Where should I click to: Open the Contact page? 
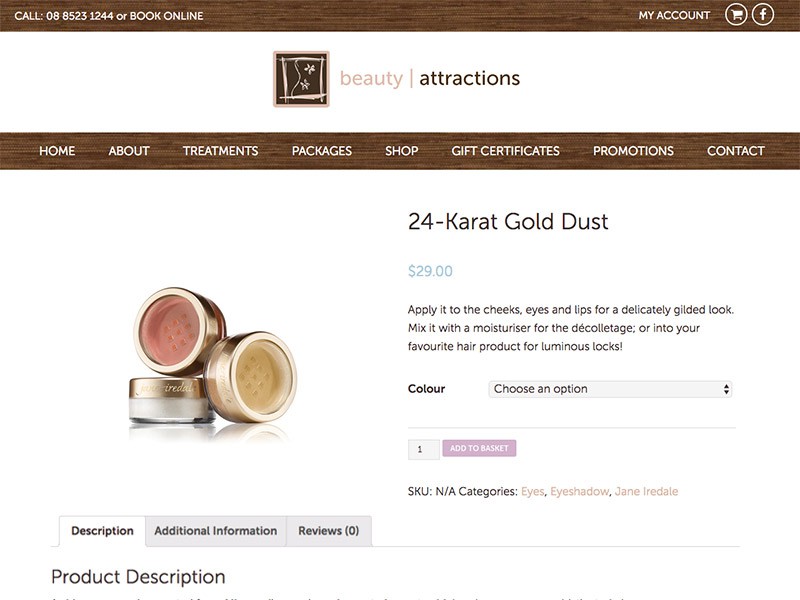(x=735, y=151)
